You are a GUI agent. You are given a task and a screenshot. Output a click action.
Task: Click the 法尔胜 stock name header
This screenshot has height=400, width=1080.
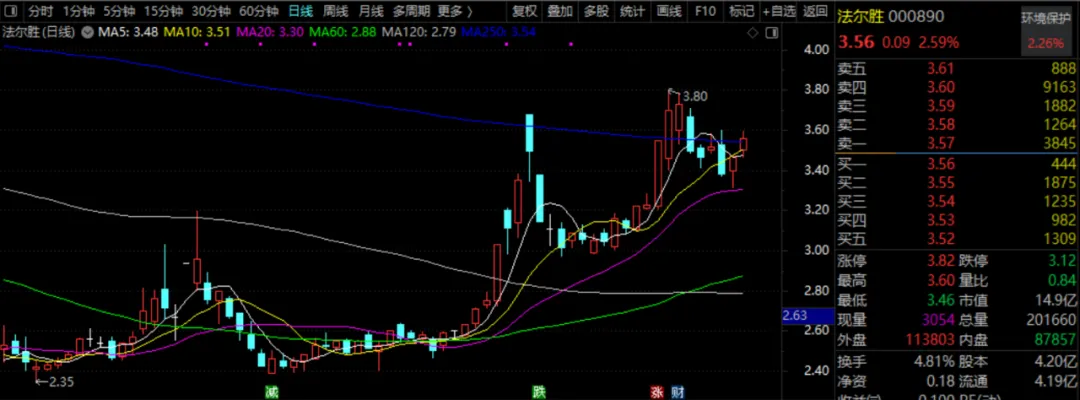coord(859,17)
